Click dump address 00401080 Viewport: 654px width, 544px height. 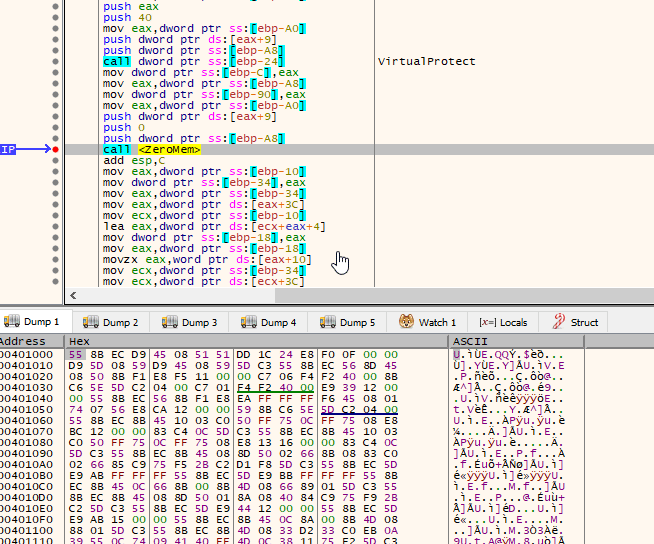[x=27, y=443]
